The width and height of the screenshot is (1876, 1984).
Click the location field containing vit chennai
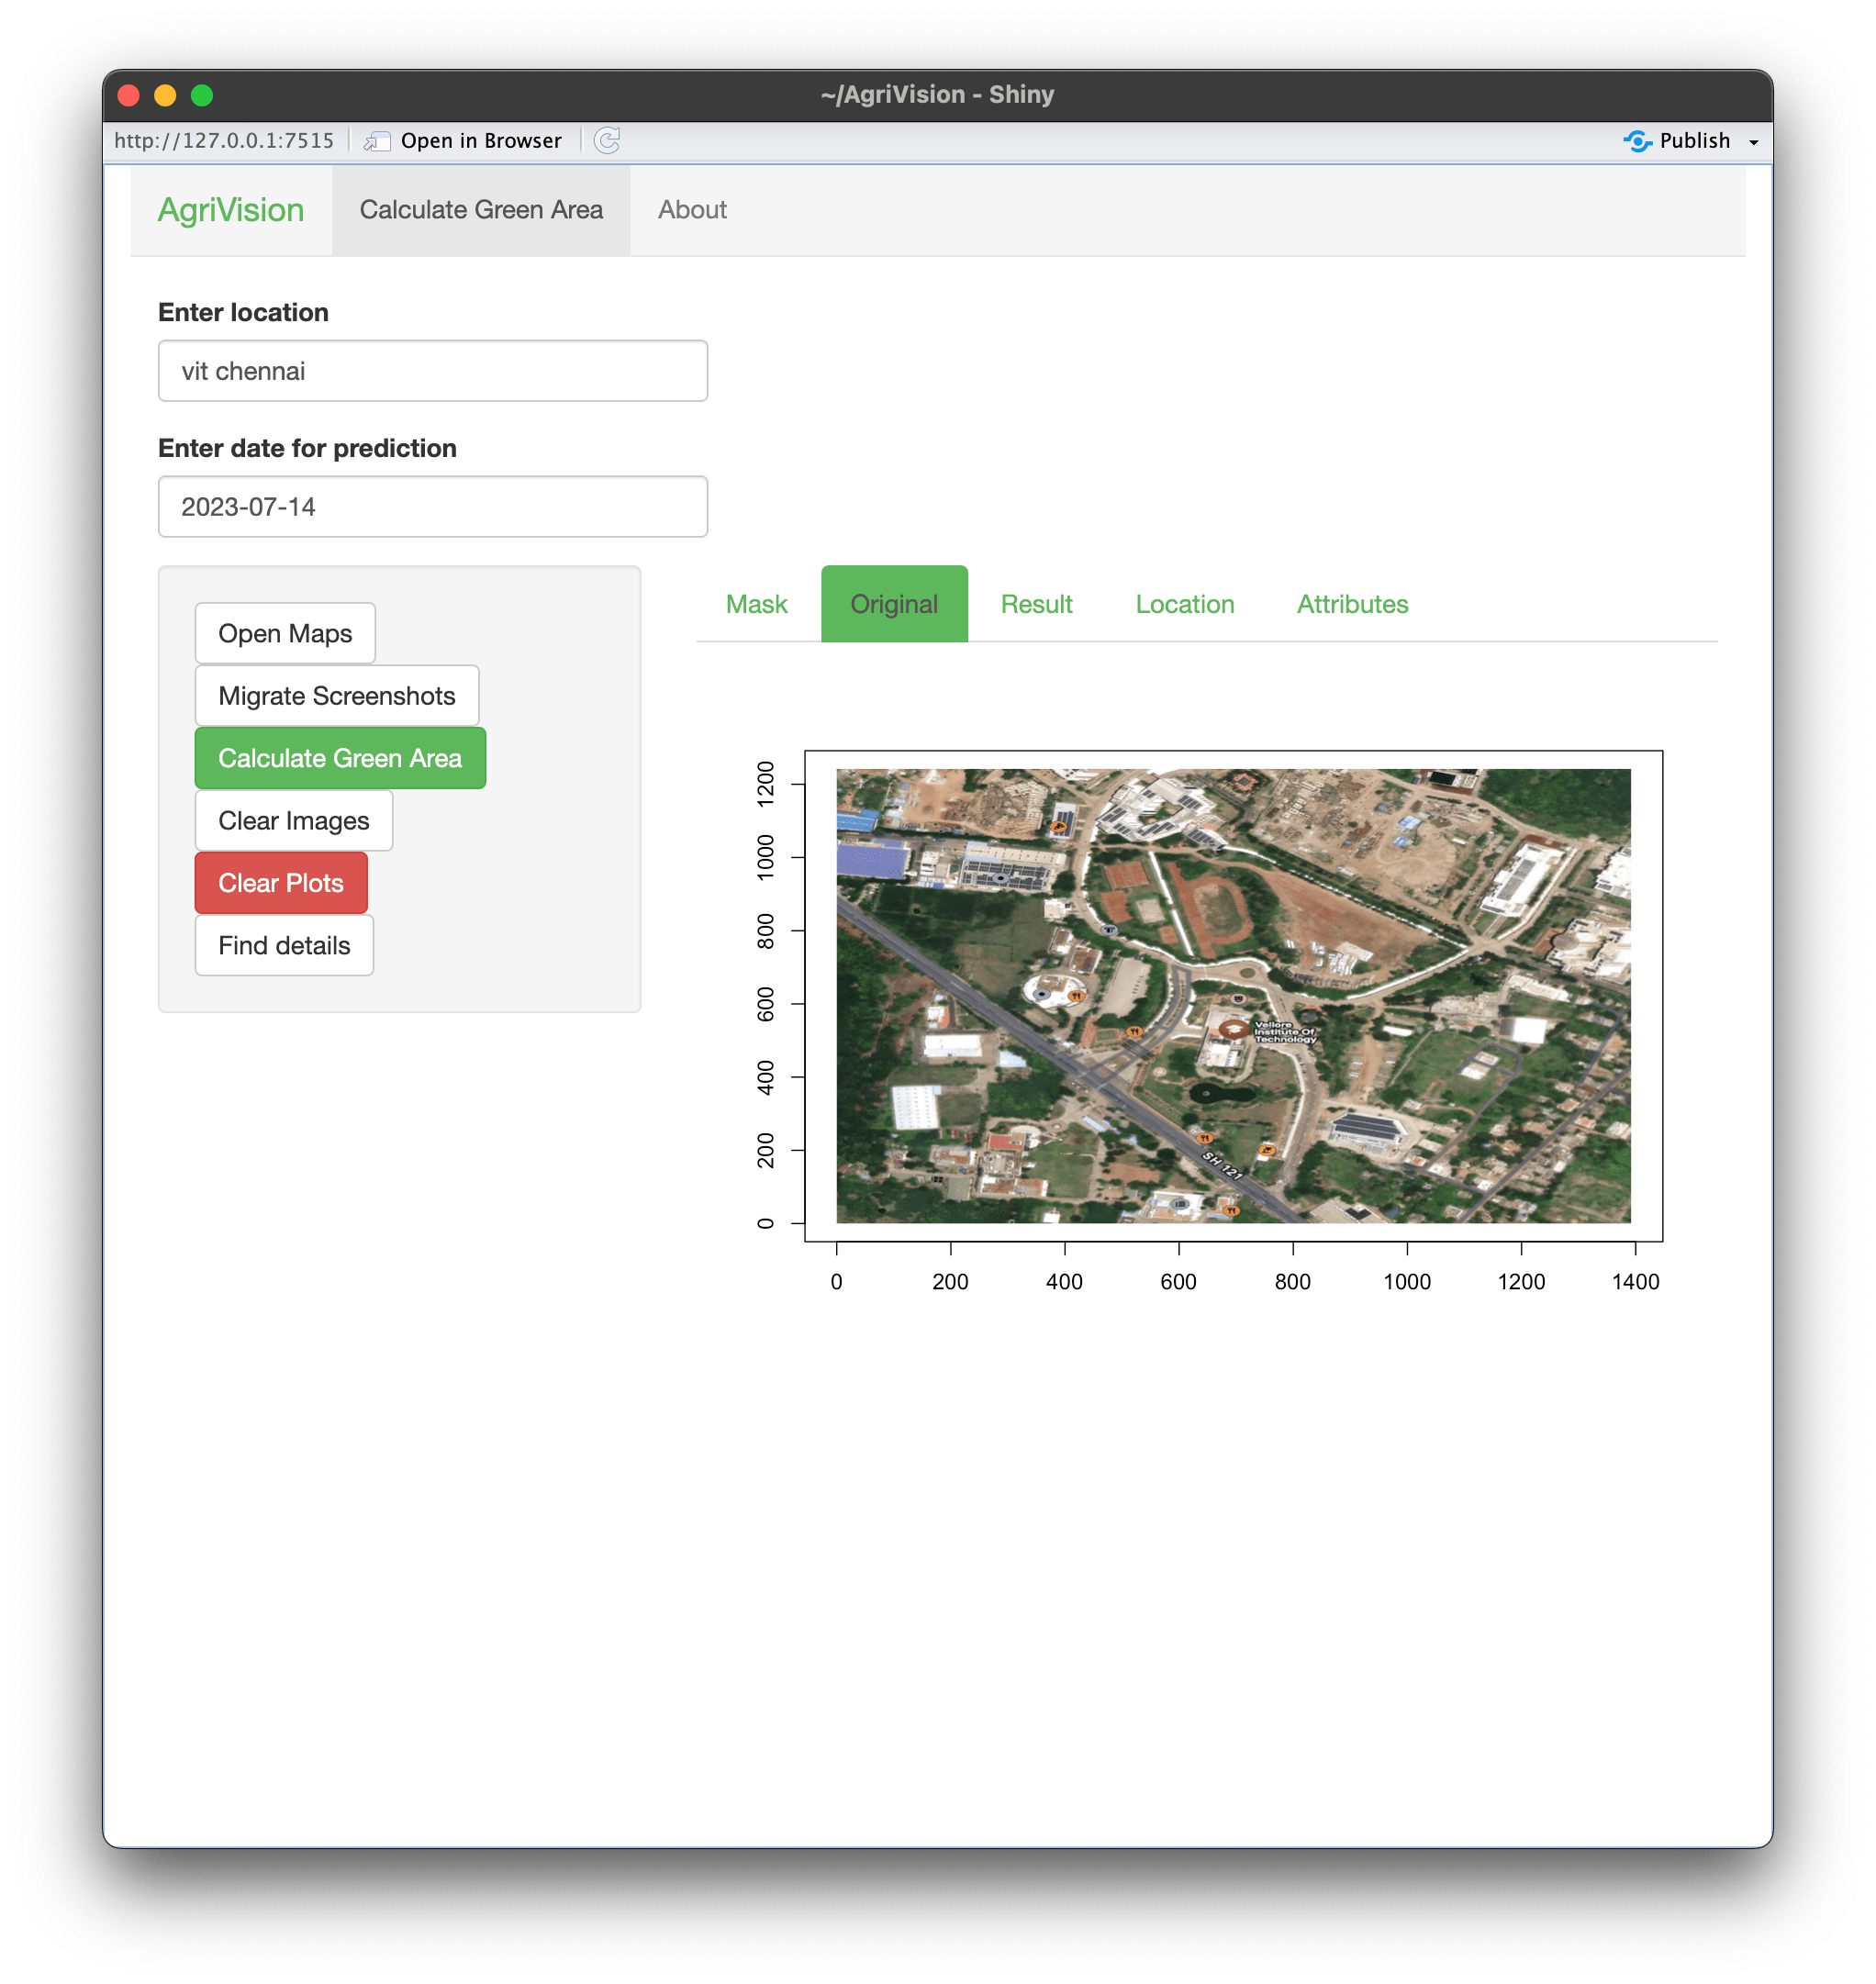432,370
